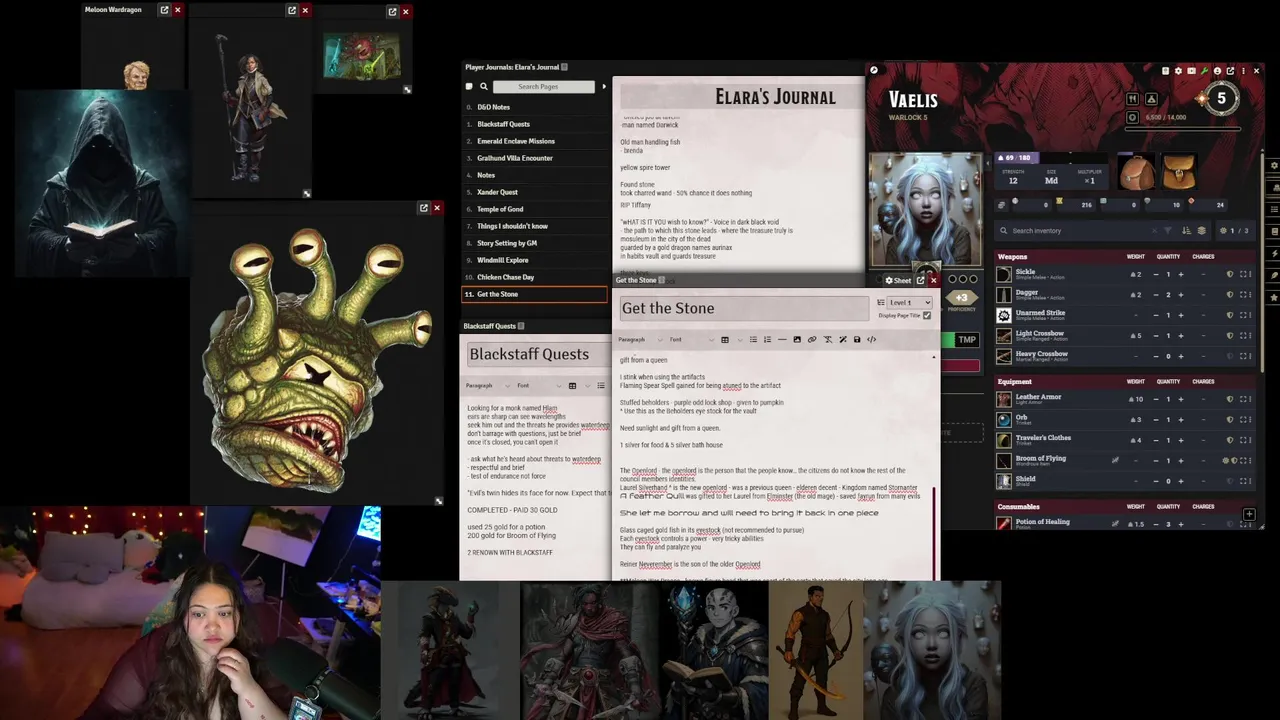Screen dimensions: 1280x720
Task: Click the Search Pages field in journal
Action: (x=543, y=86)
